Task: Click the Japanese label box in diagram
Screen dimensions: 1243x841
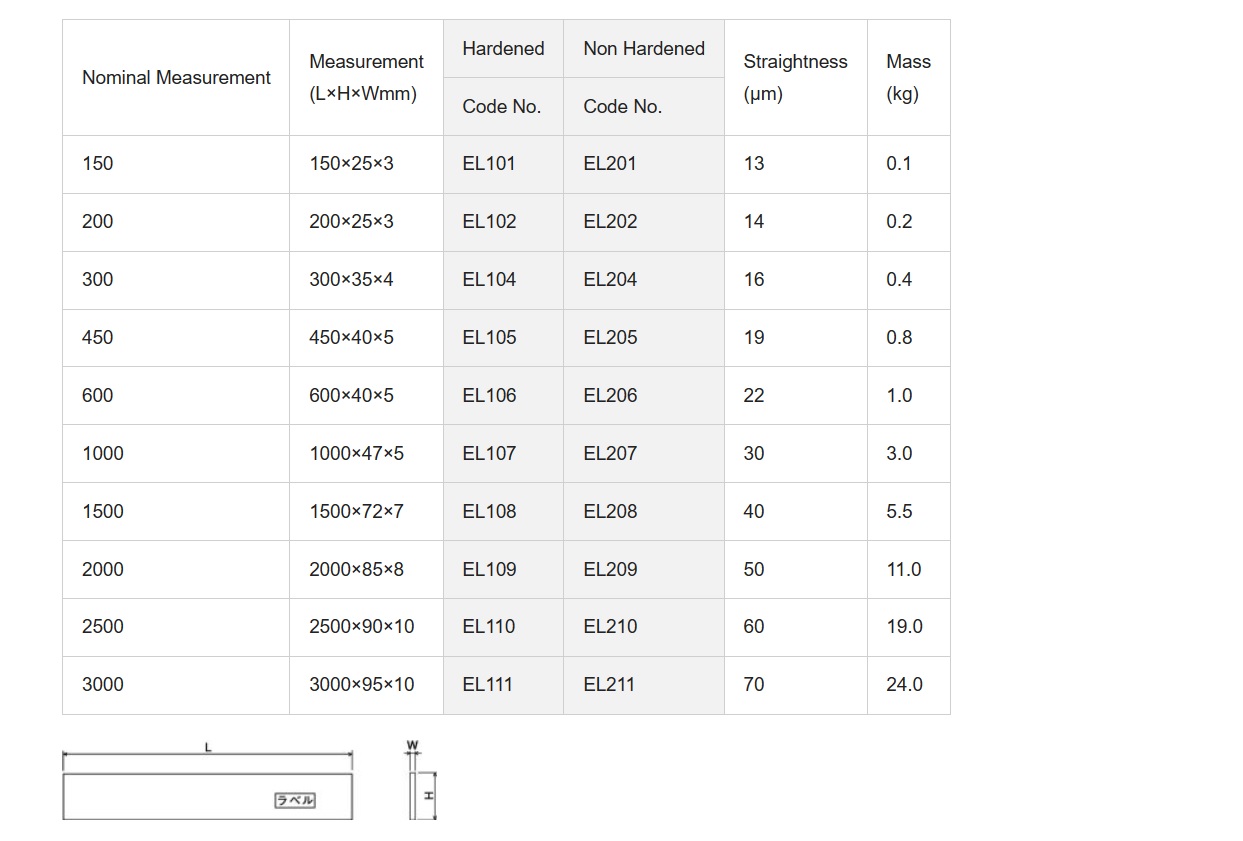Action: pyautogui.click(x=295, y=801)
